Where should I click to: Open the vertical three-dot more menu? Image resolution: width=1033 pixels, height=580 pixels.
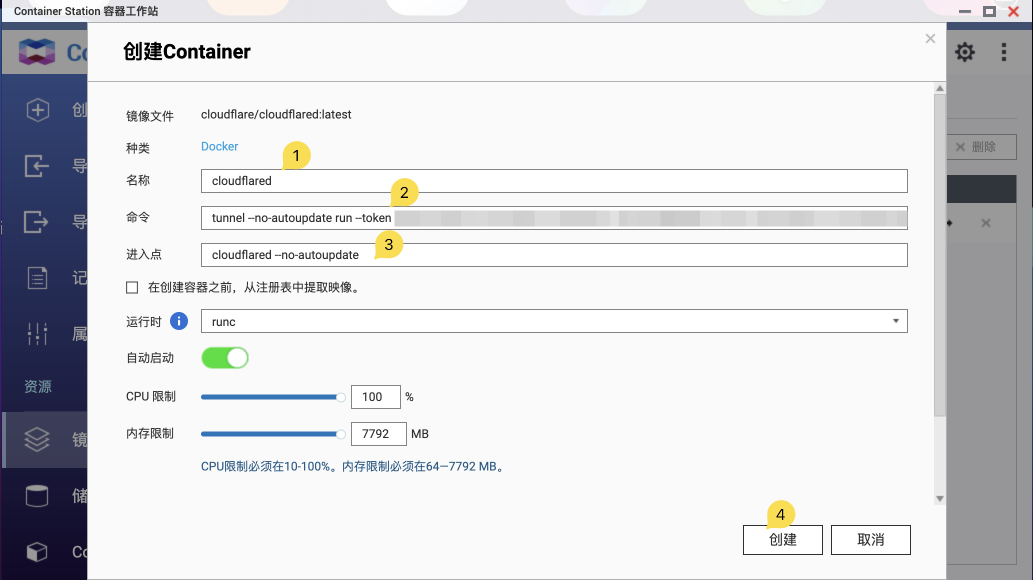click(1004, 51)
